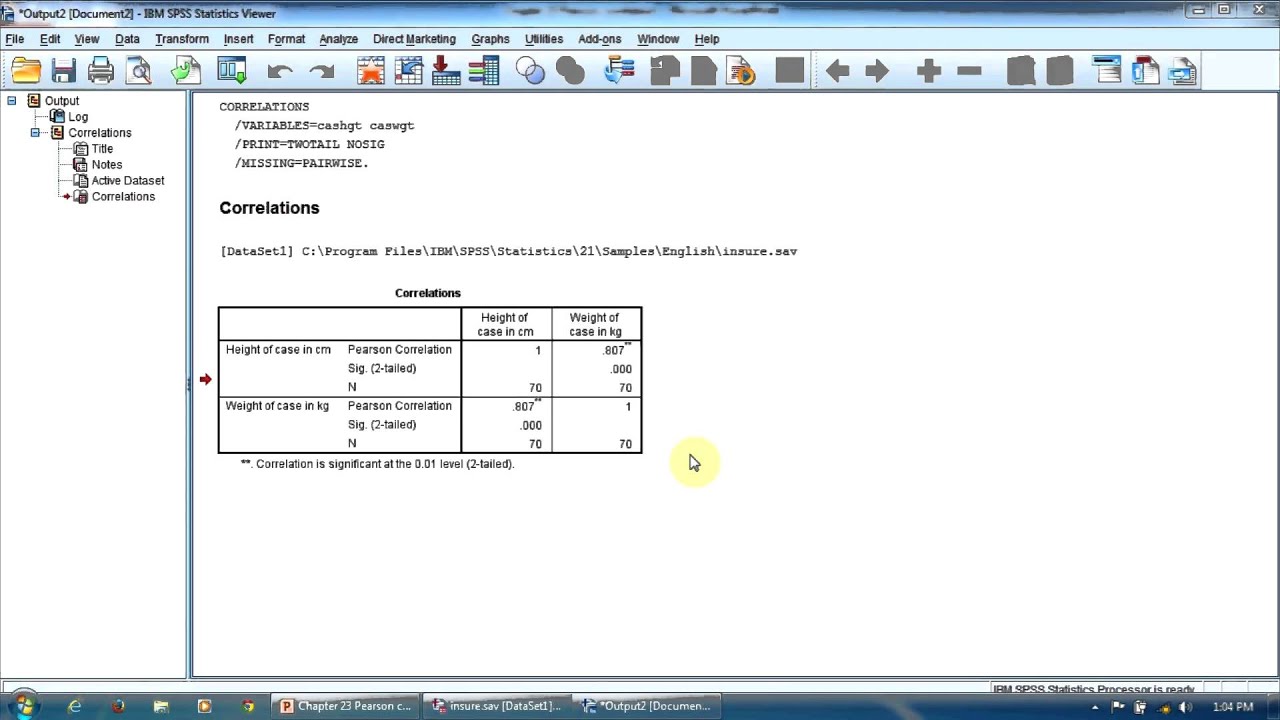Click the /MISSING=PAIRWISE. syntax line

point(302,163)
